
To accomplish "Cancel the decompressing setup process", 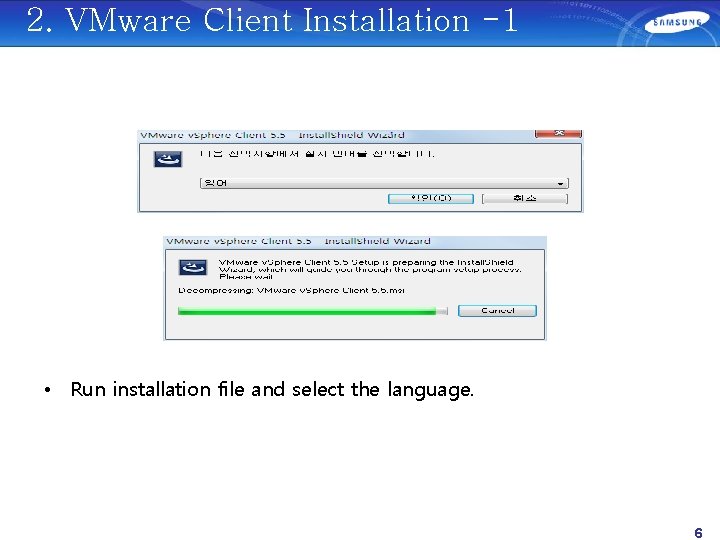I will point(497,311).
